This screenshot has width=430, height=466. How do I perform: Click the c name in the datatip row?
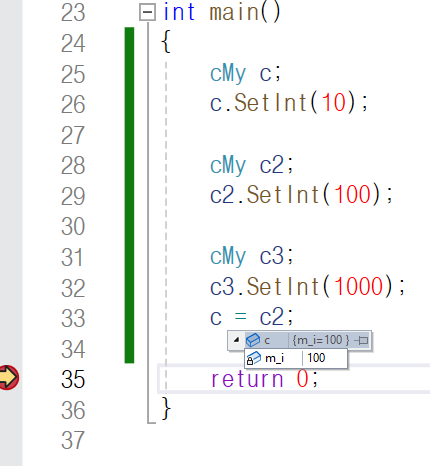point(267,341)
